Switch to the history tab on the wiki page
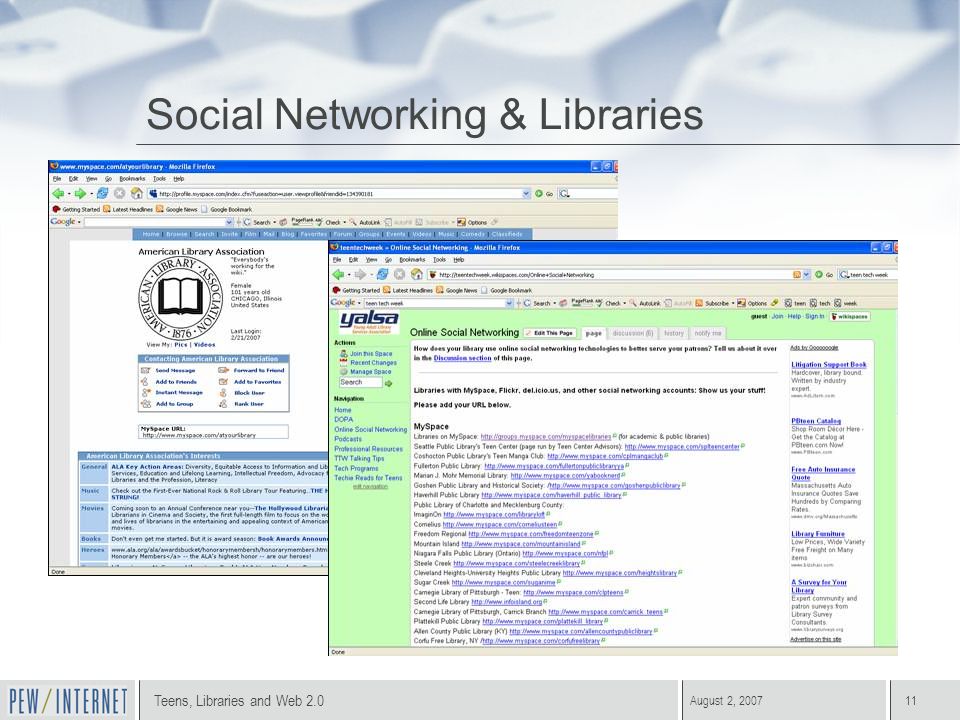 click(673, 334)
